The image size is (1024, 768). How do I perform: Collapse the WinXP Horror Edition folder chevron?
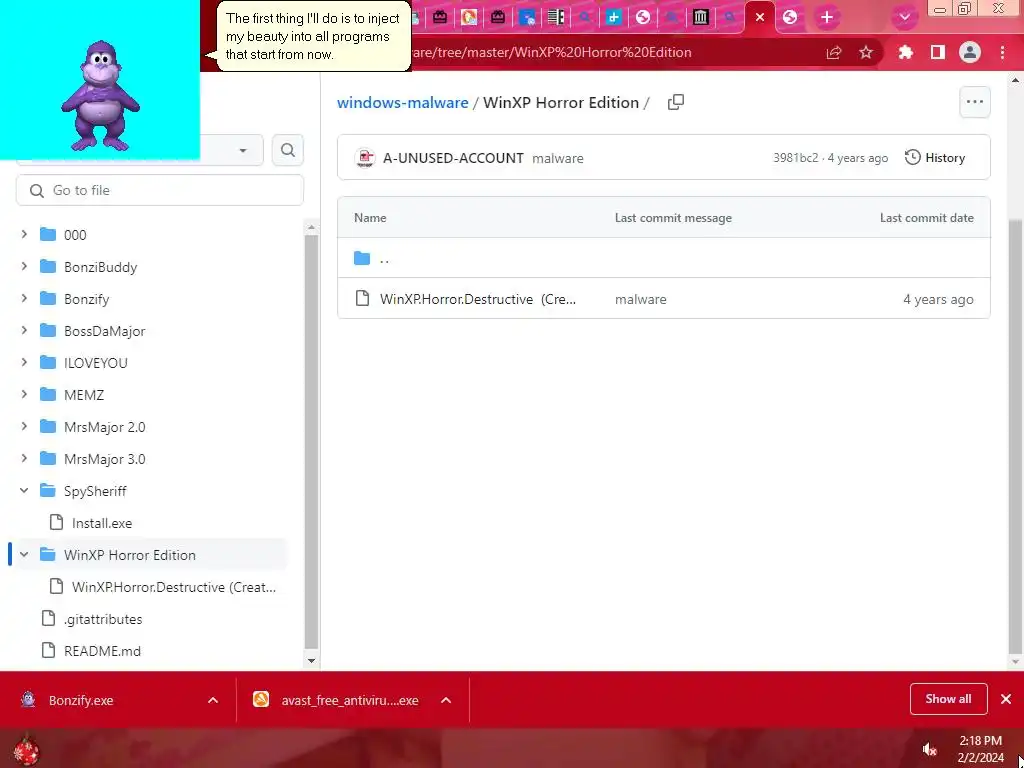pos(24,555)
